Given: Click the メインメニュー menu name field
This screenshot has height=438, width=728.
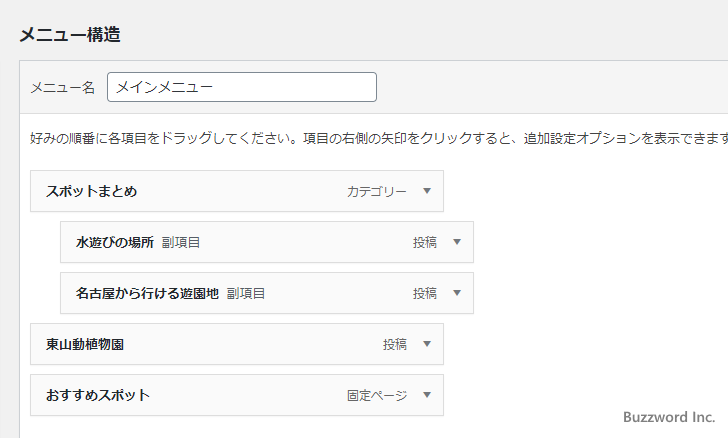Looking at the screenshot, I should click(242, 87).
